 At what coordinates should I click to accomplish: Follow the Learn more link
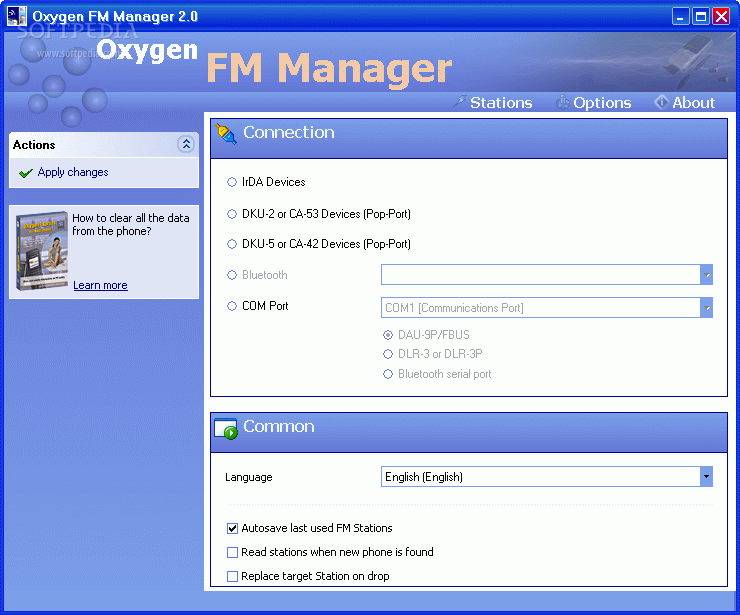pos(101,286)
